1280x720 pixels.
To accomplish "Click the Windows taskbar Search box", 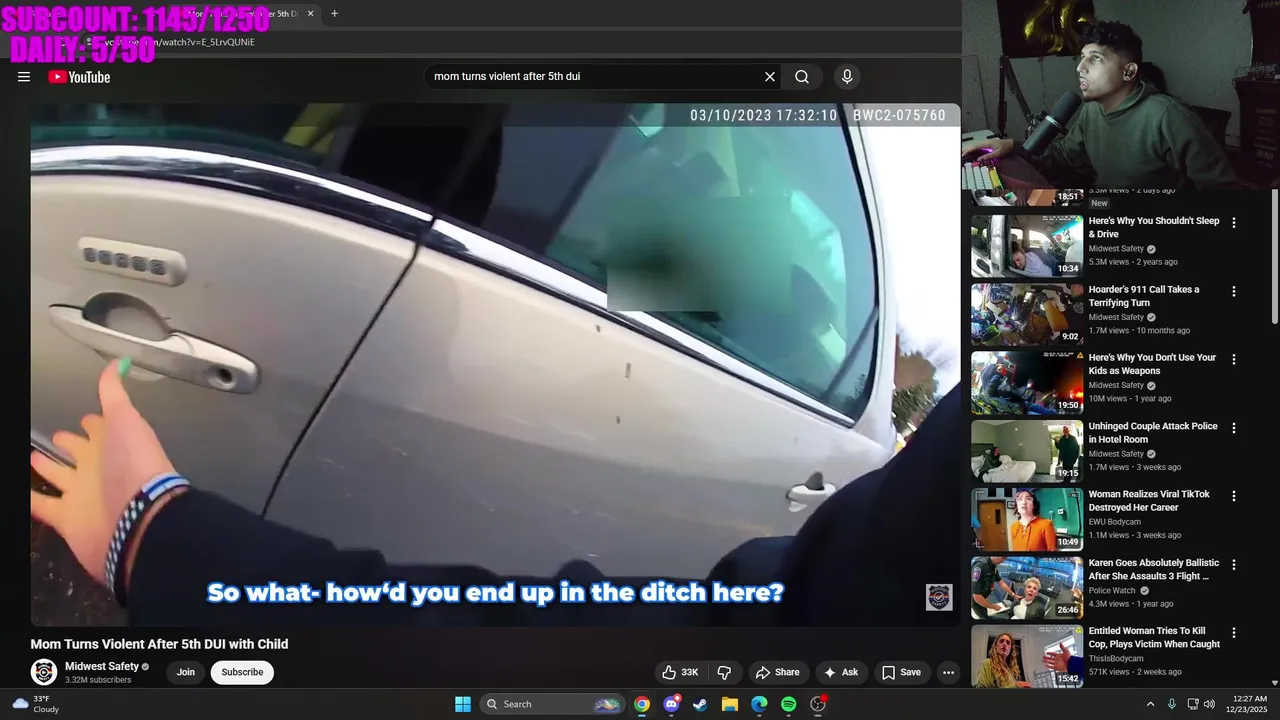I will (553, 704).
